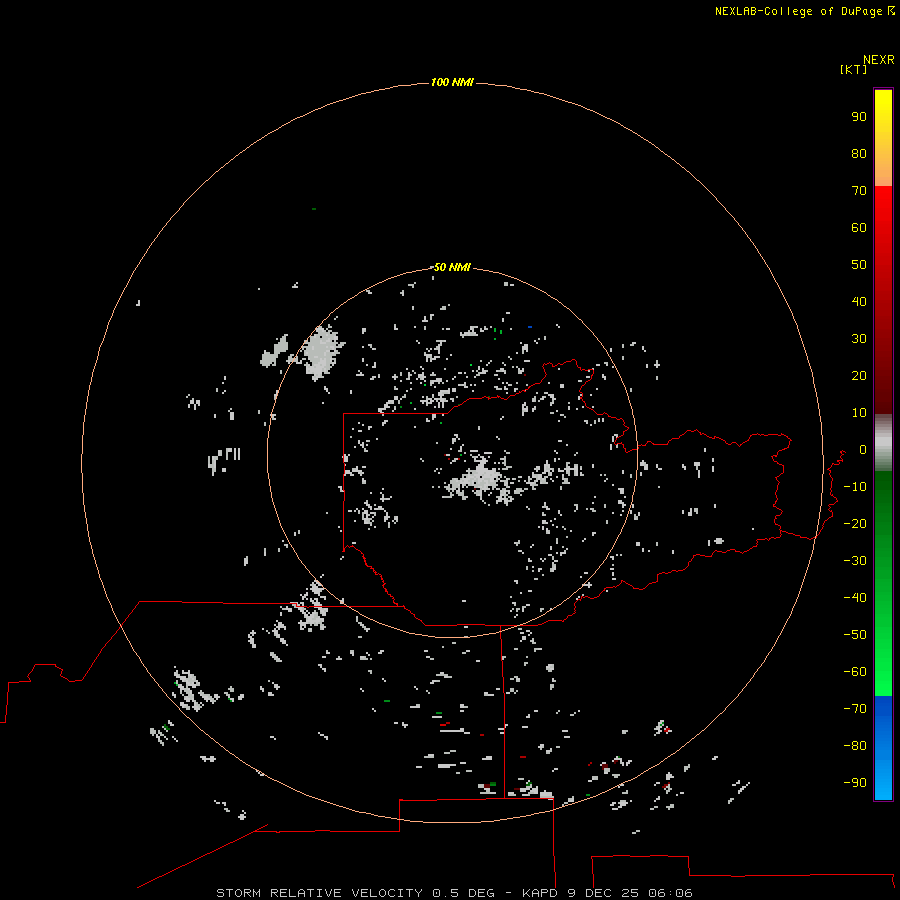Click the 80 knot scale label
The height and width of the screenshot is (900, 900).
click(859, 153)
